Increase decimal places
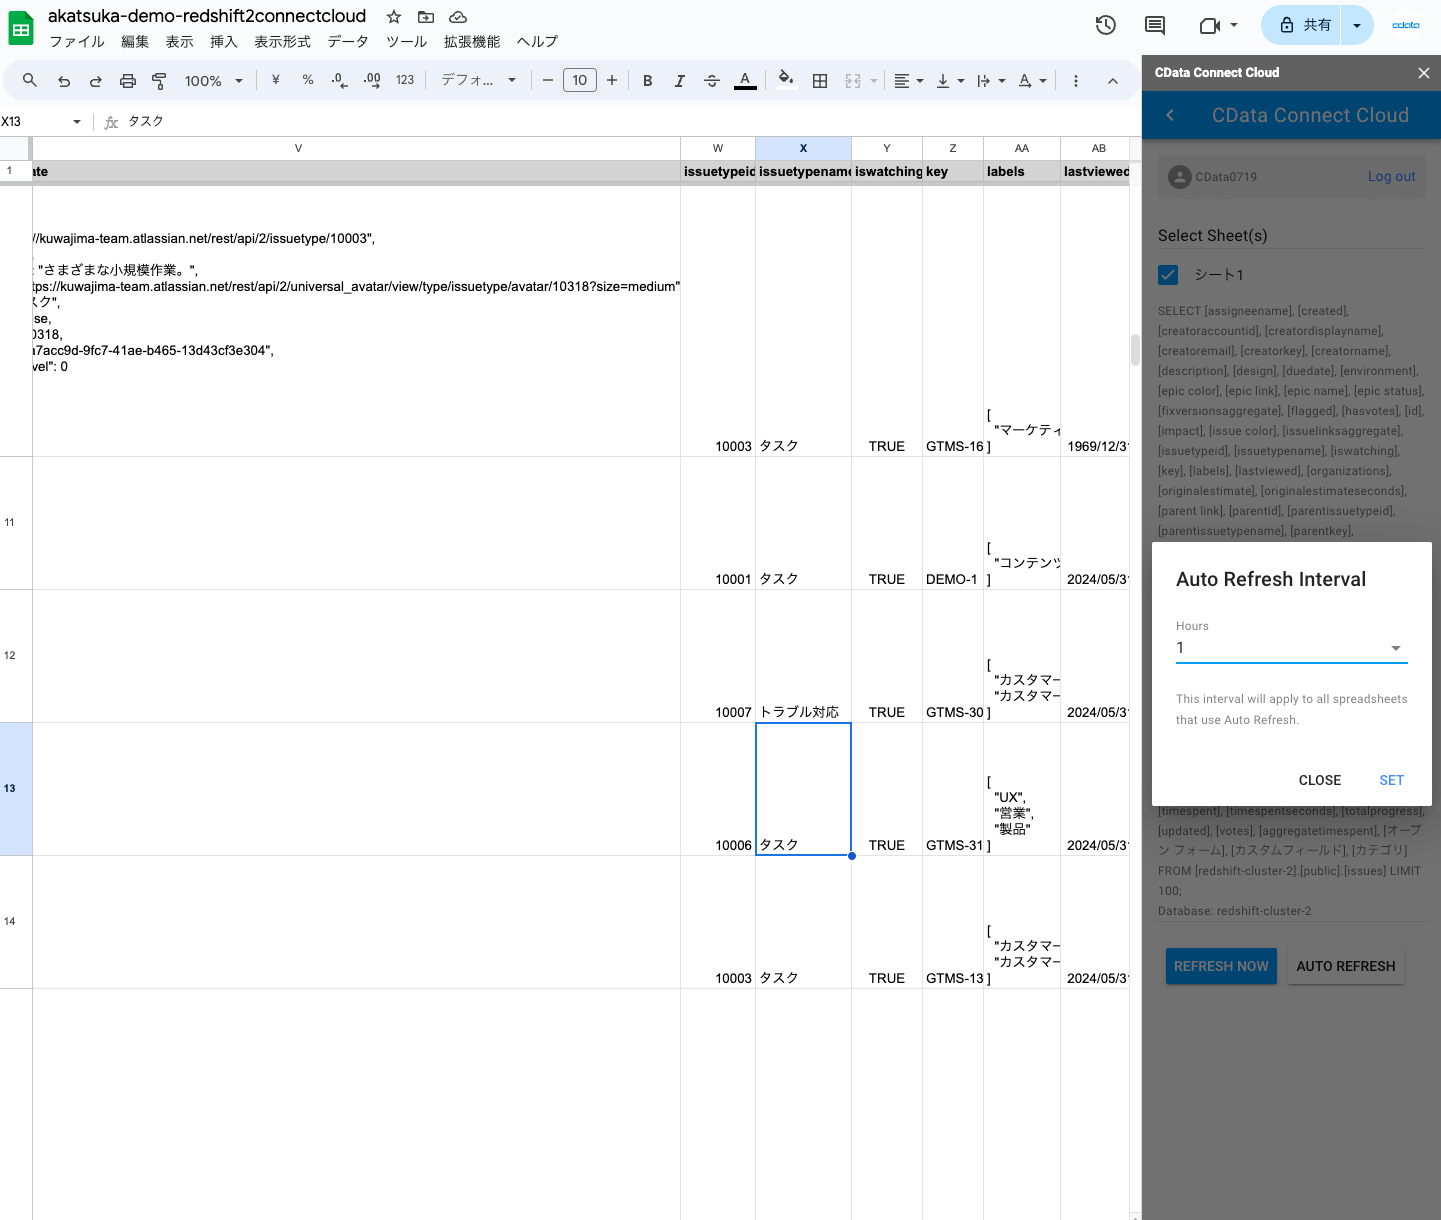The image size is (1441, 1220). point(372,80)
